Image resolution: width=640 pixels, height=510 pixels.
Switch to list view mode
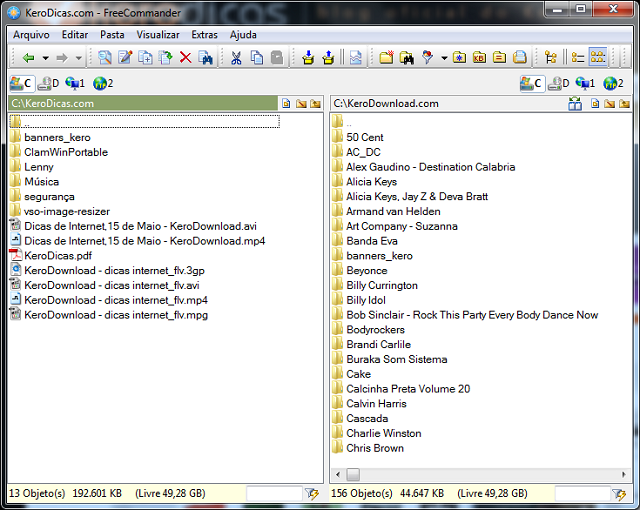coord(578,58)
